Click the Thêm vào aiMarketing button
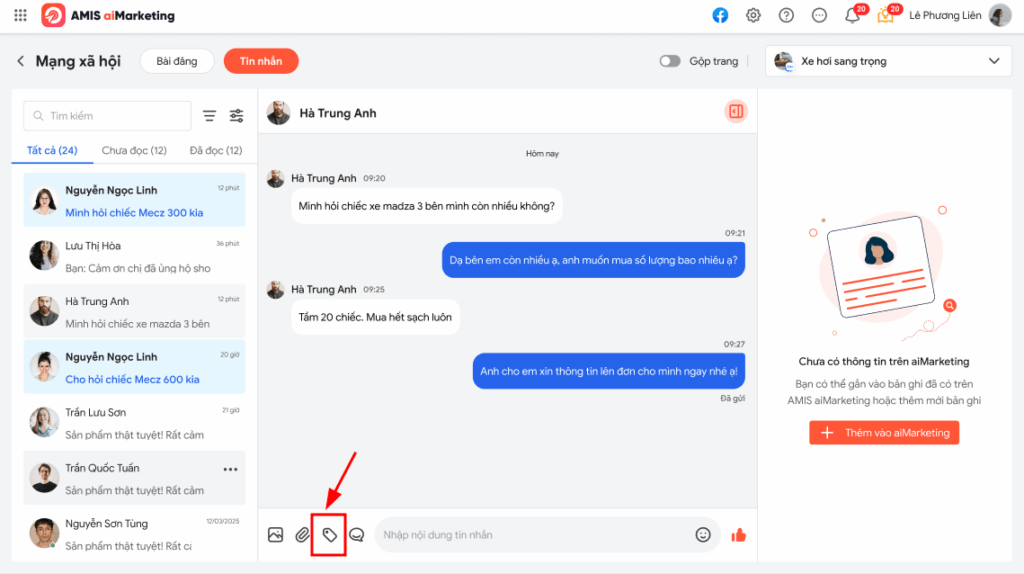The height and width of the screenshot is (574, 1024). tap(884, 433)
